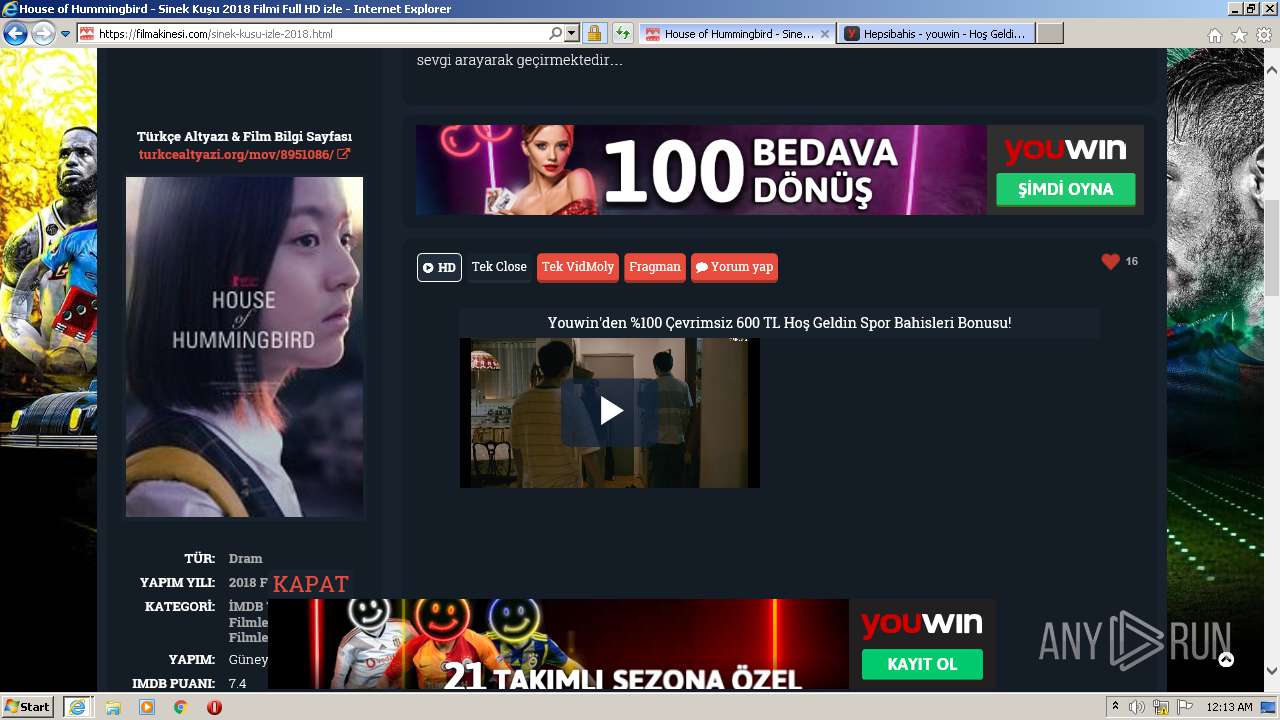
Task: Select the Tek Close source
Action: point(499,267)
